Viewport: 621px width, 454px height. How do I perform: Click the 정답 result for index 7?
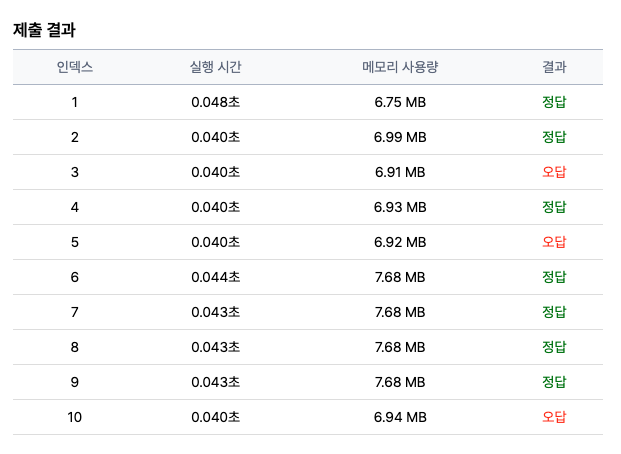[x=554, y=312]
